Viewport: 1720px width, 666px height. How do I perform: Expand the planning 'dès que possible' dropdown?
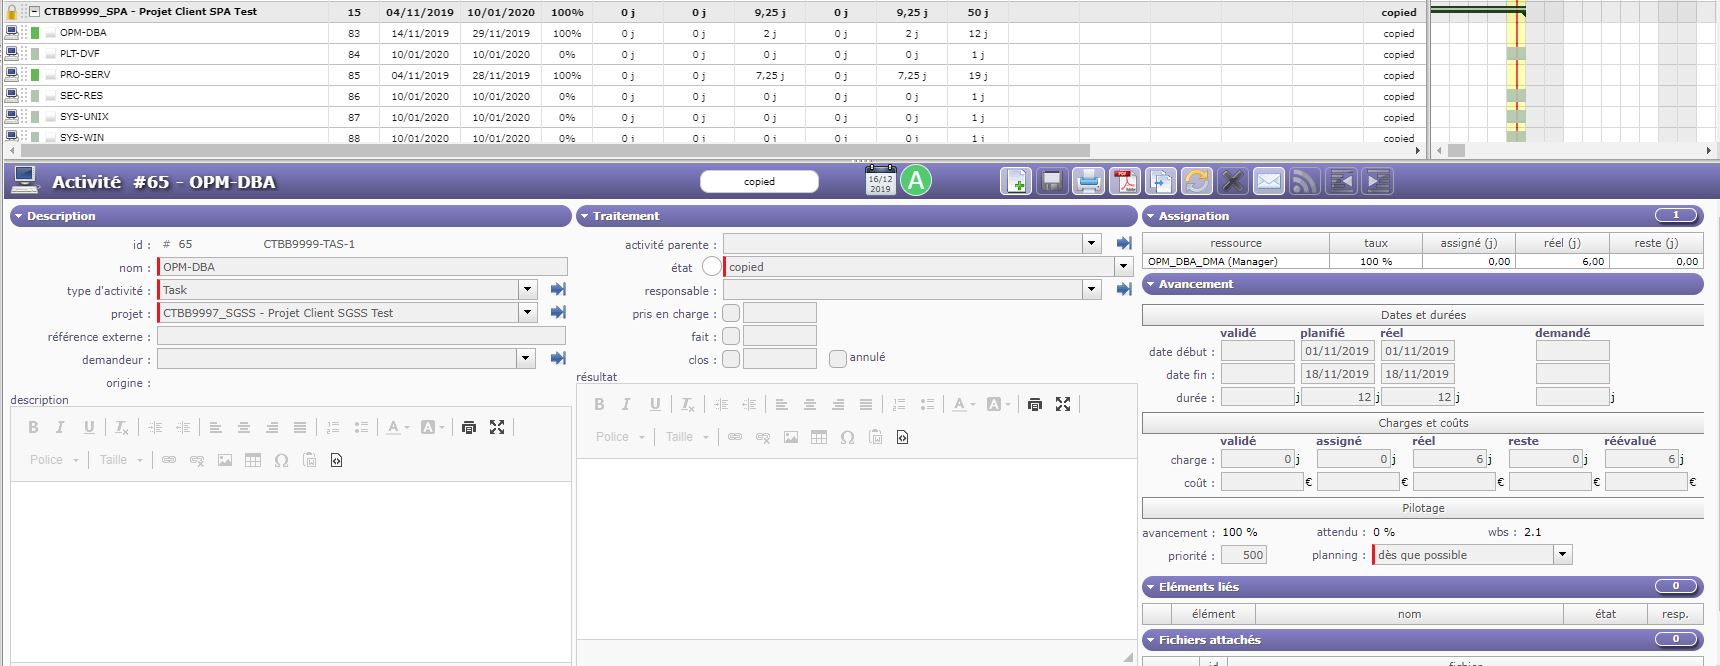1562,555
